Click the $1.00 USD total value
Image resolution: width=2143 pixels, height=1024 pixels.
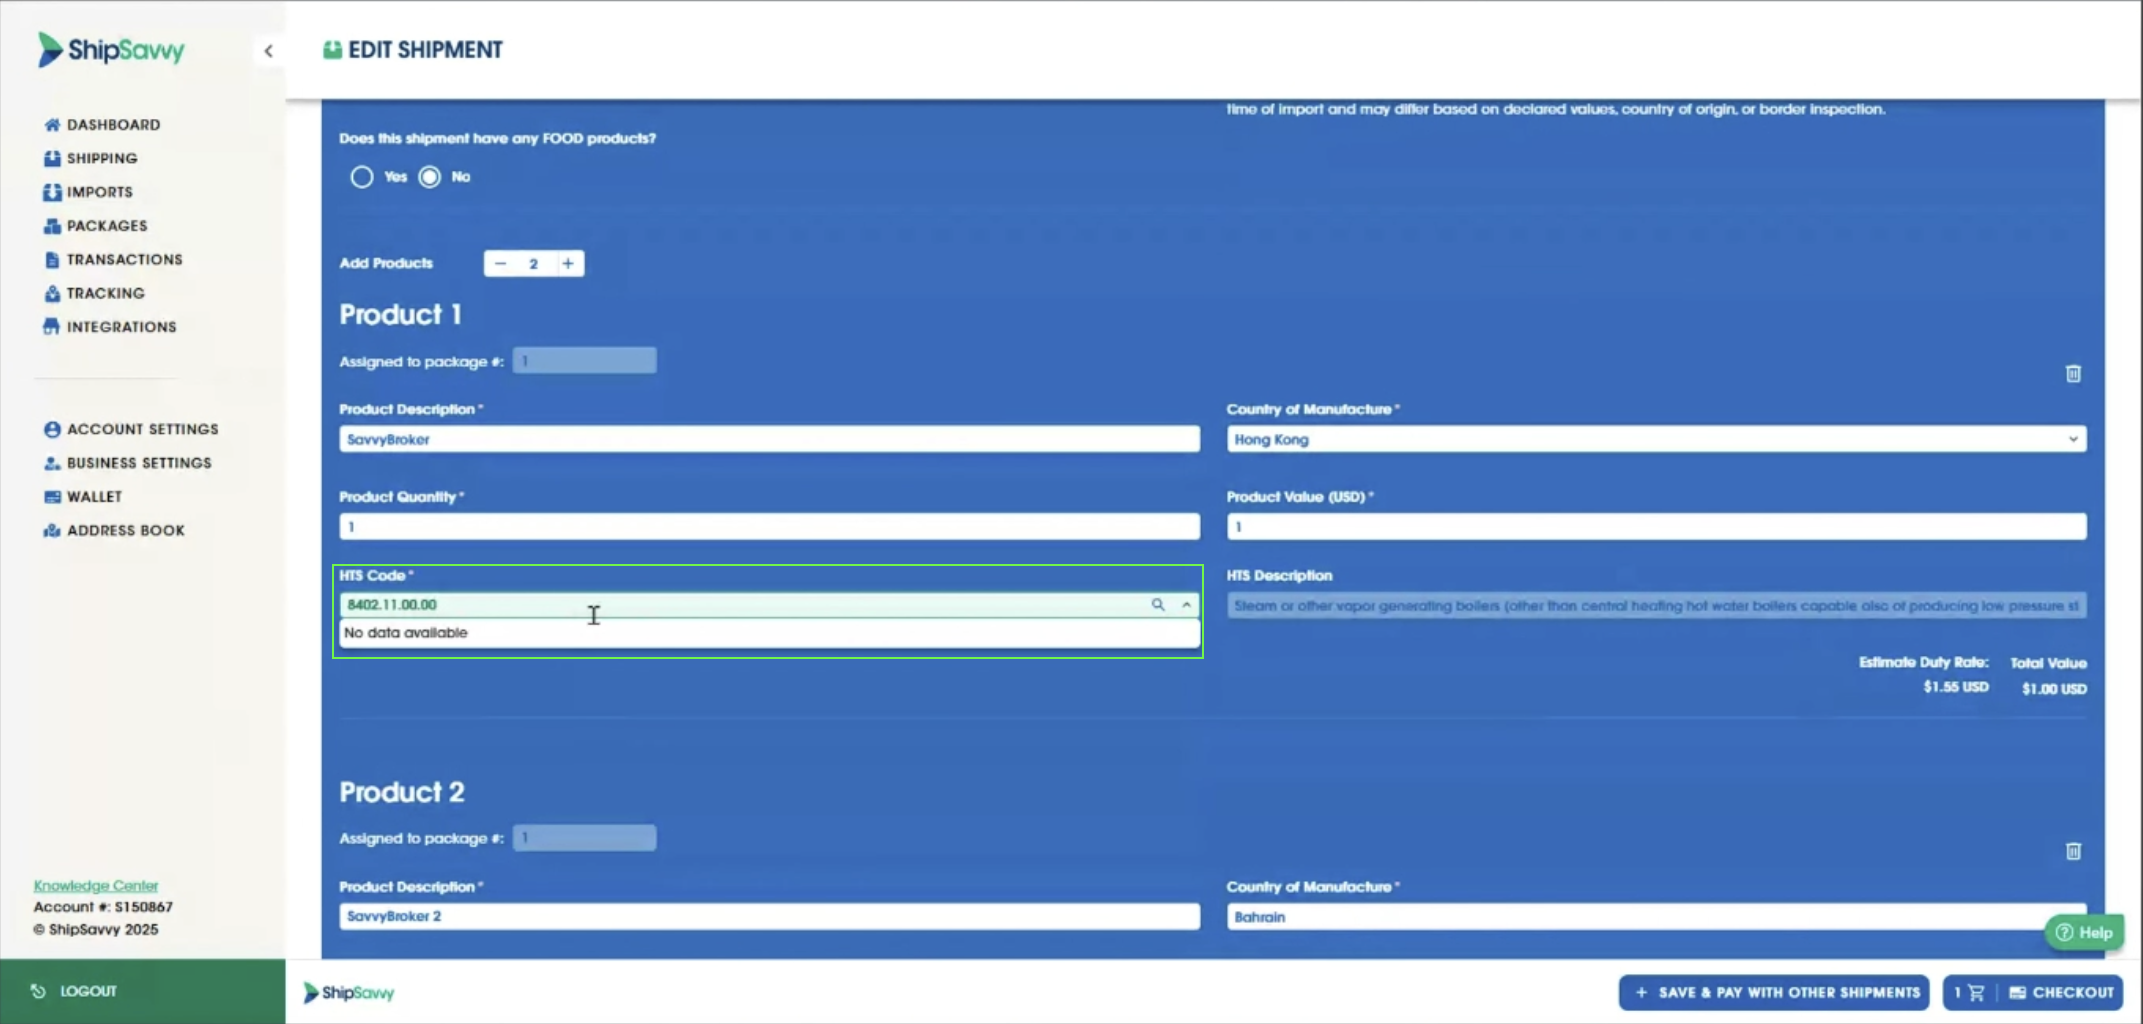pyautogui.click(x=2054, y=689)
